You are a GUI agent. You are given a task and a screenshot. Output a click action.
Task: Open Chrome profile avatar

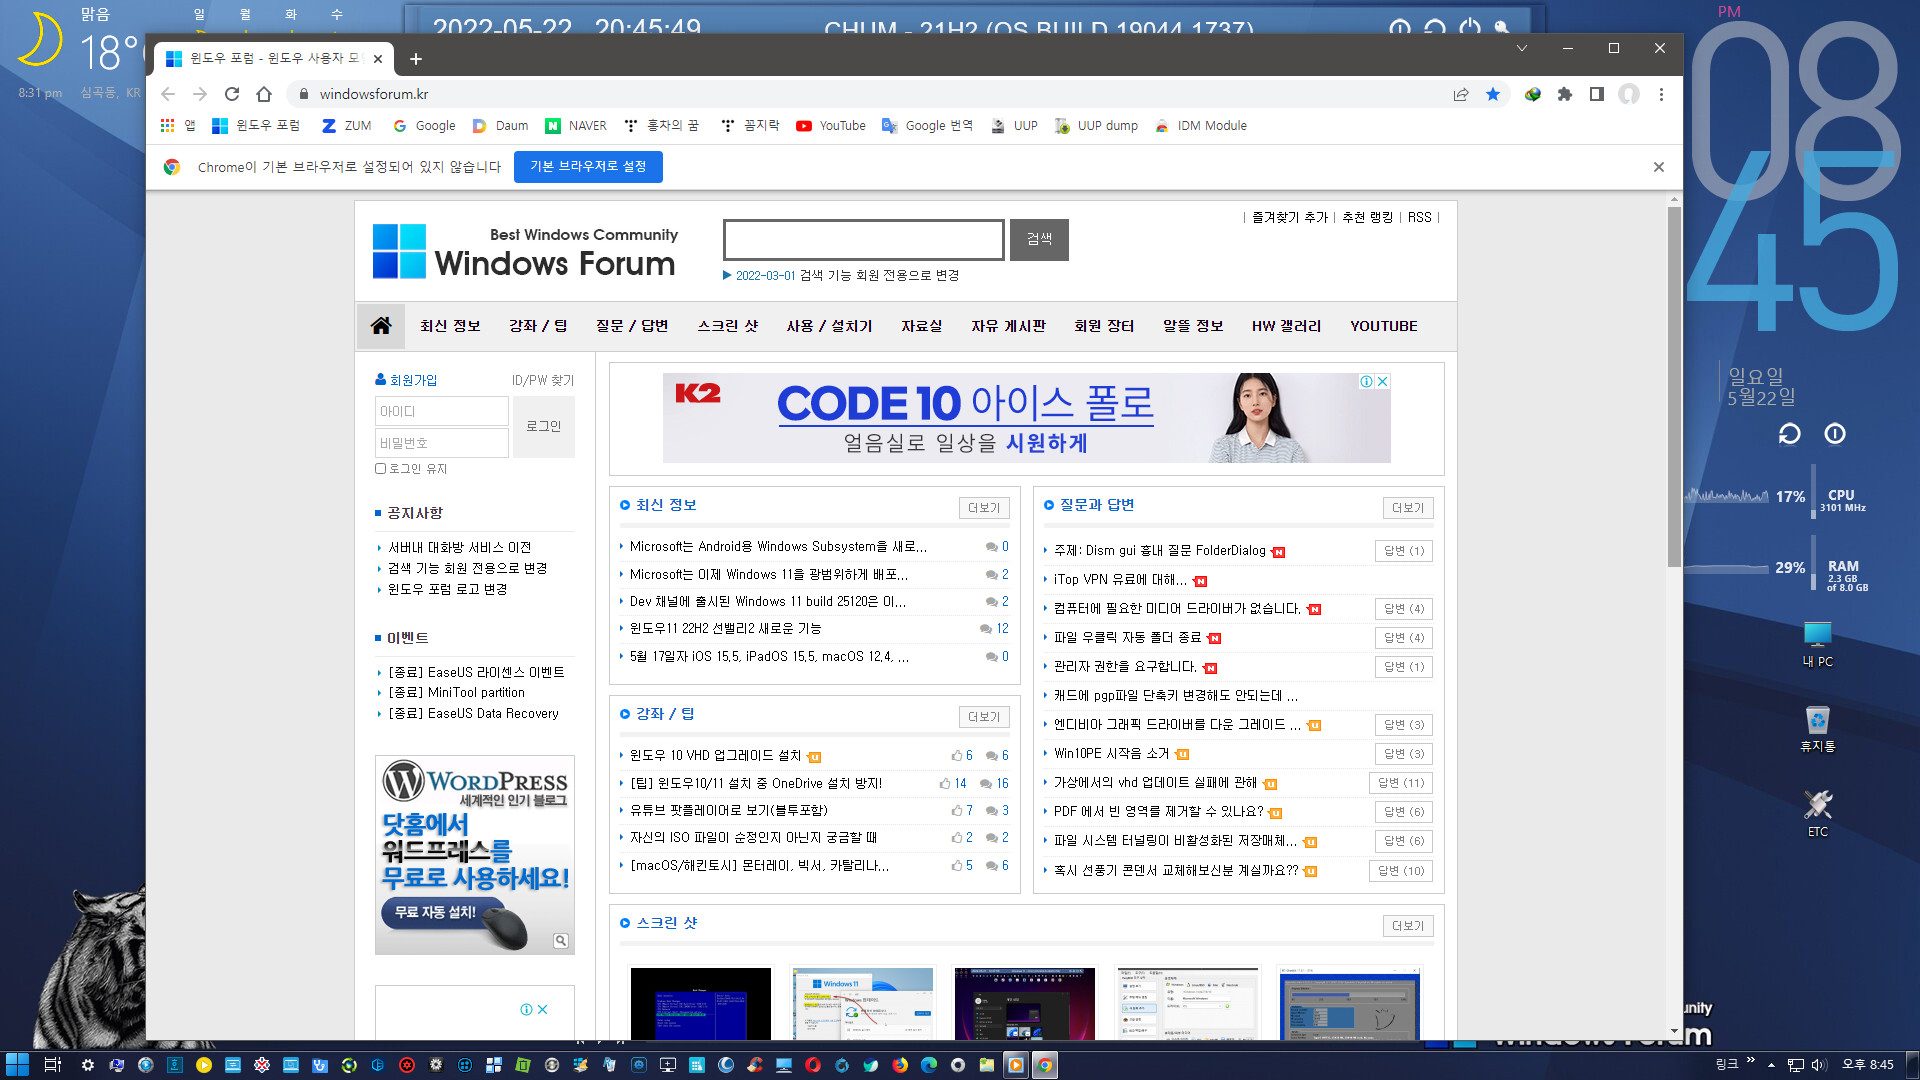pos(1629,94)
